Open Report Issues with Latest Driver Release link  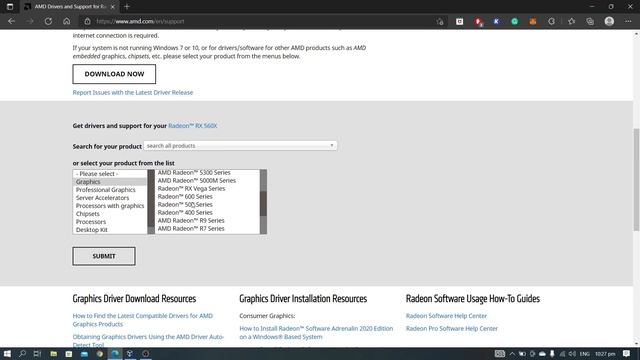coord(133,93)
